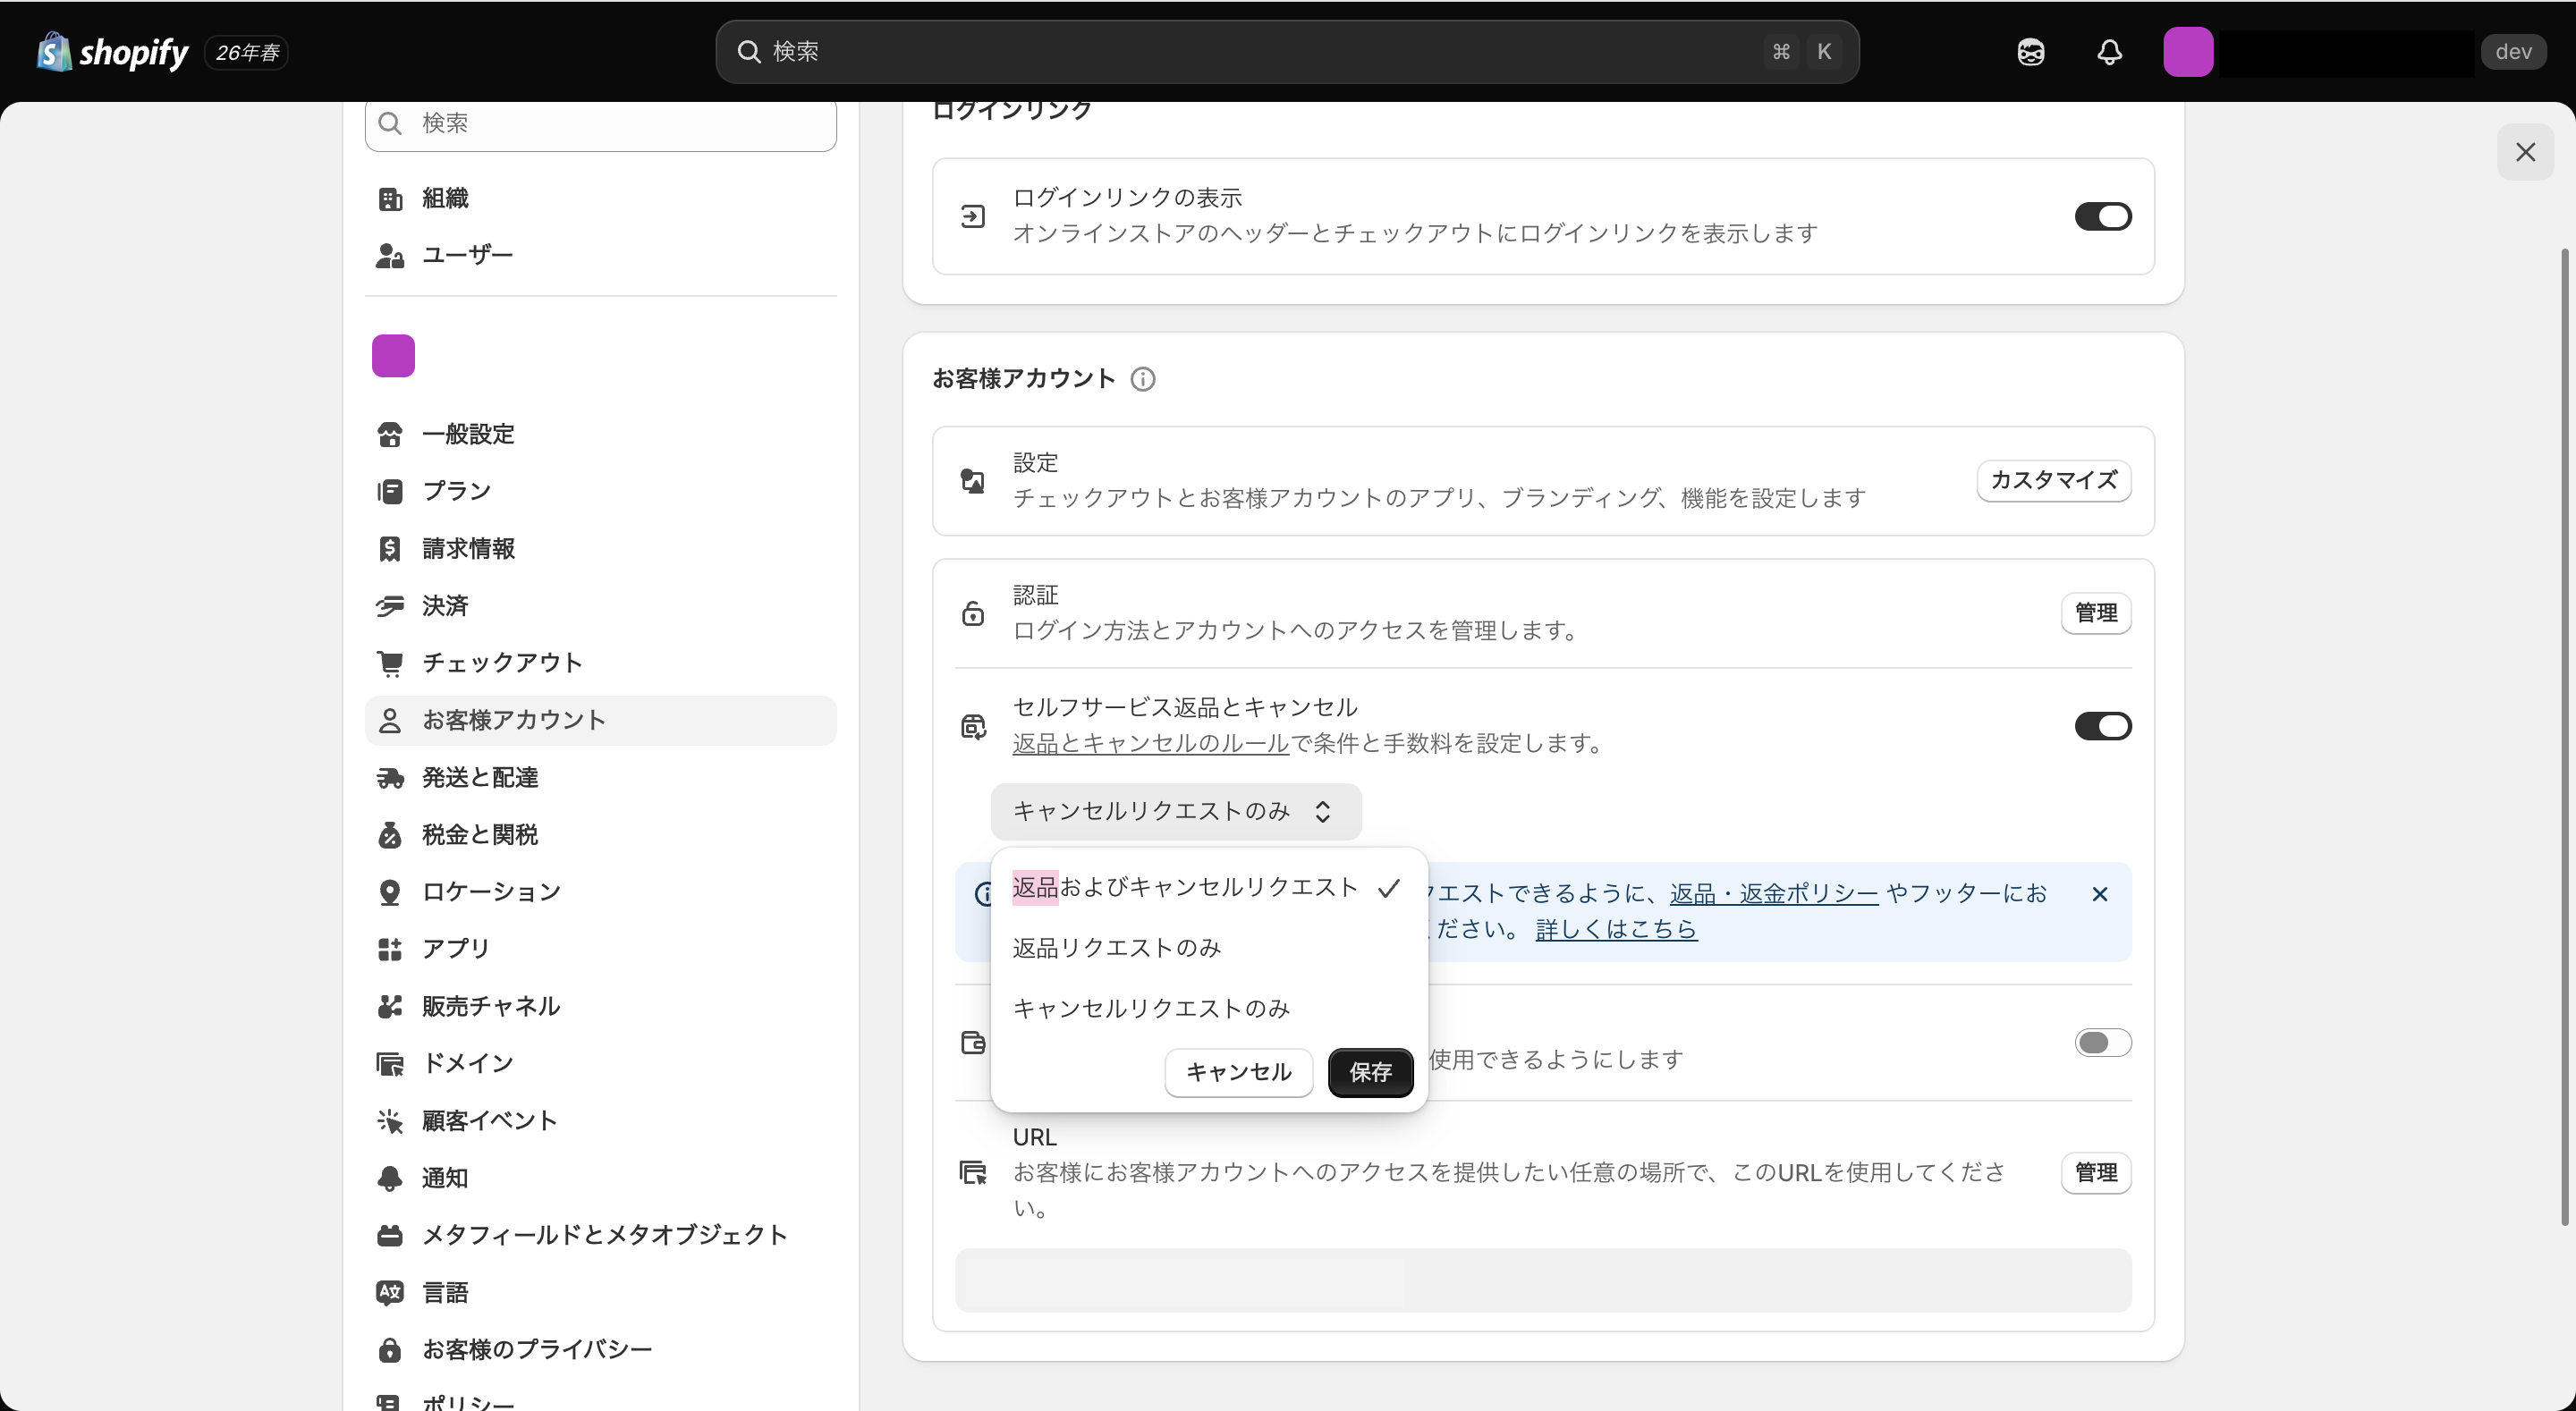Click the 設定 row icon
This screenshot has height=1411, width=2576.
click(972, 481)
